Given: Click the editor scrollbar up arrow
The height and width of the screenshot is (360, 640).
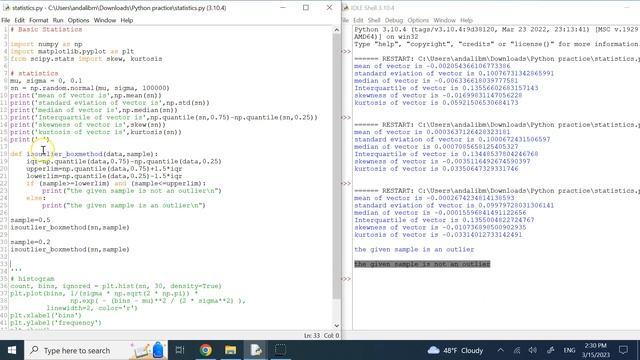Looking at the screenshot, I should coord(337,30).
